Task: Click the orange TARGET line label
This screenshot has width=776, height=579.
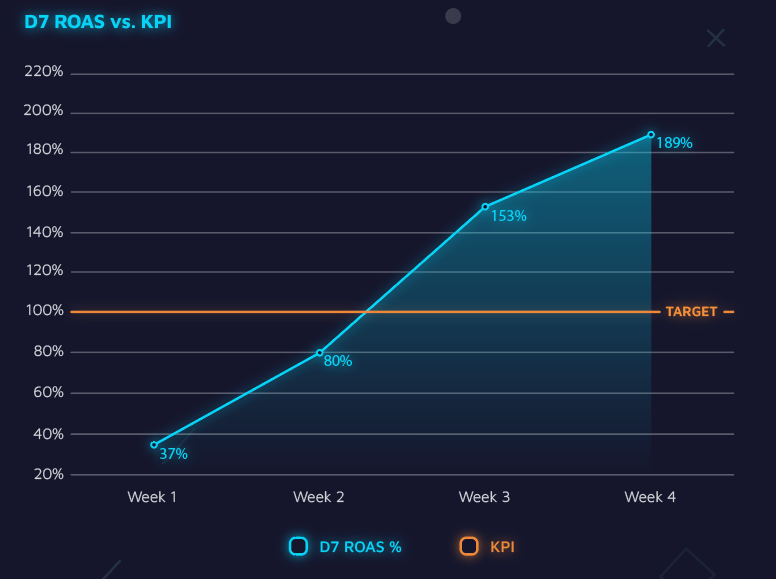Action: pos(691,312)
